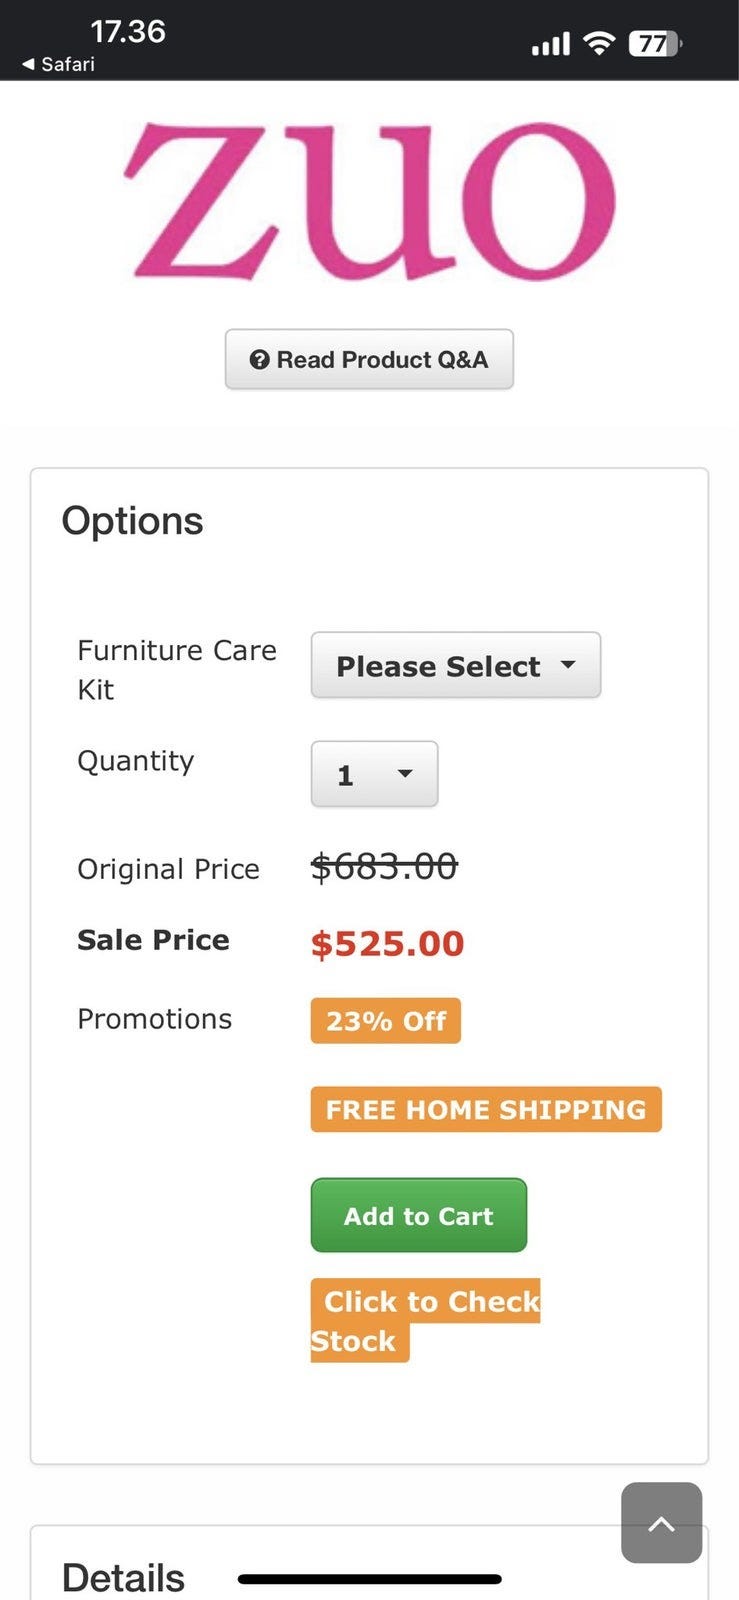The height and width of the screenshot is (1600, 739).
Task: Click the cellular signal bars icon
Action: (550, 44)
